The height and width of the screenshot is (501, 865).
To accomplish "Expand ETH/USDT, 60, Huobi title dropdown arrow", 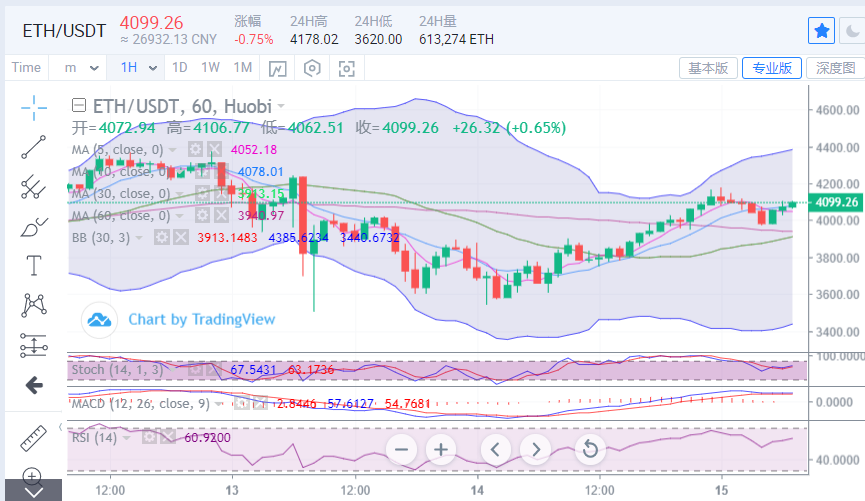I will point(281,106).
